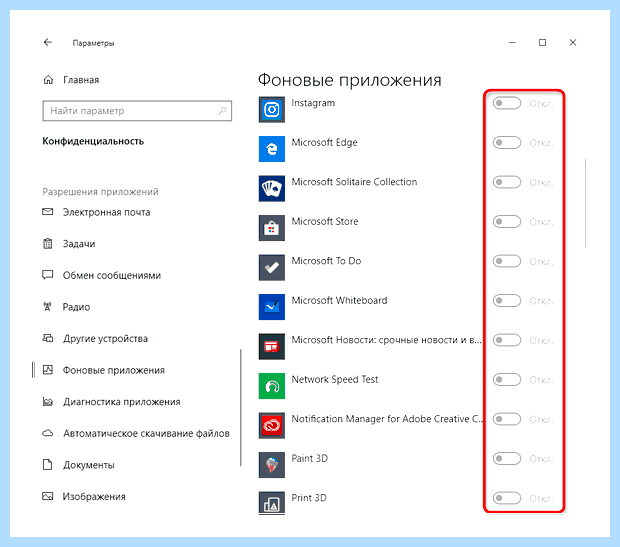Screen dimensions: 620x547
Task: Click the chat bubble icon for Обмен сообщениями
Action: pos(48,275)
